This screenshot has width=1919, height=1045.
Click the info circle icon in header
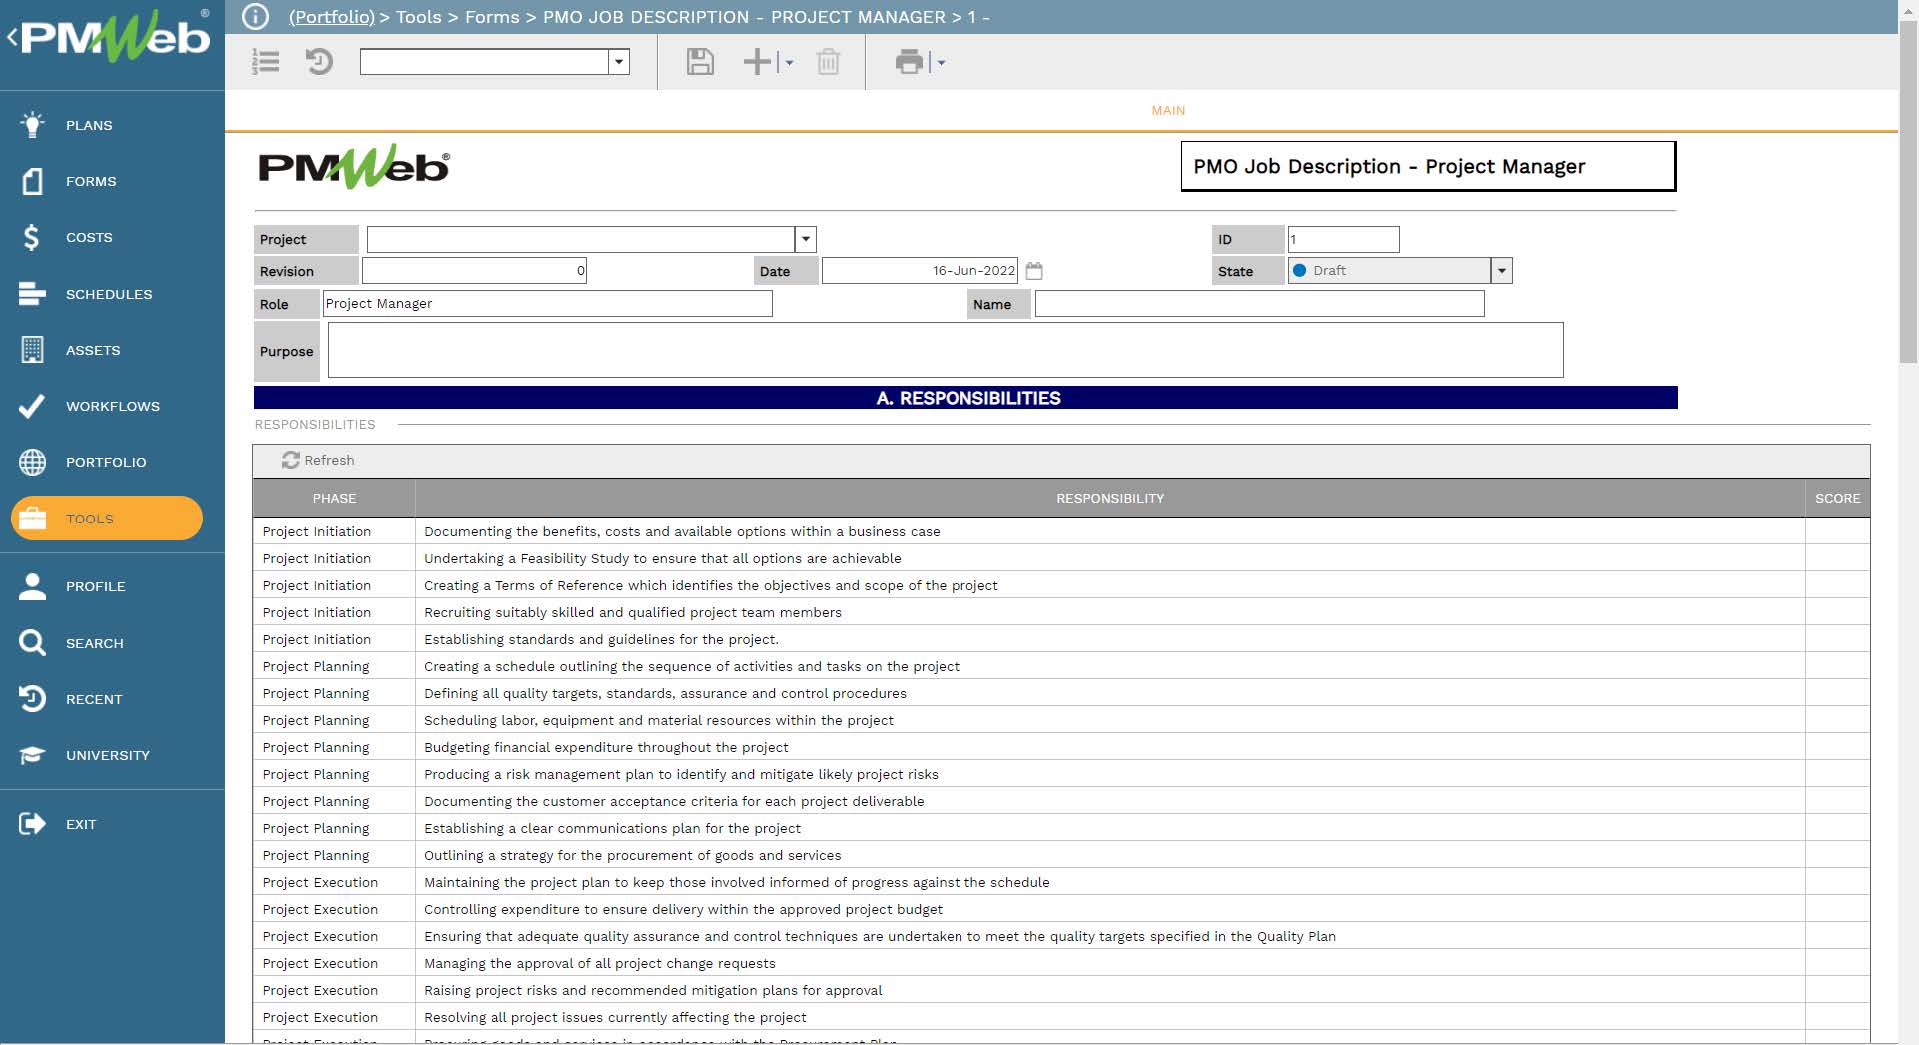click(x=256, y=17)
